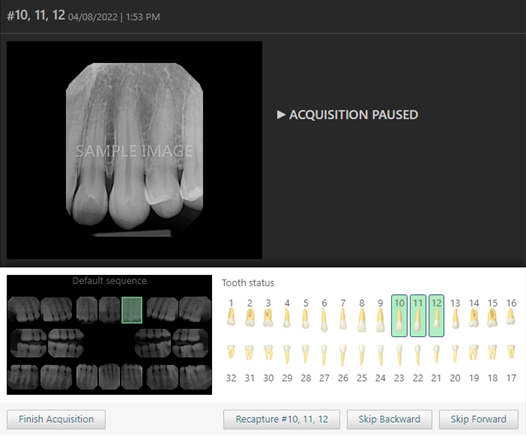Screen dimensions: 526x436
Task: Select tooth 10 icon in Tooth status
Action: [399, 316]
